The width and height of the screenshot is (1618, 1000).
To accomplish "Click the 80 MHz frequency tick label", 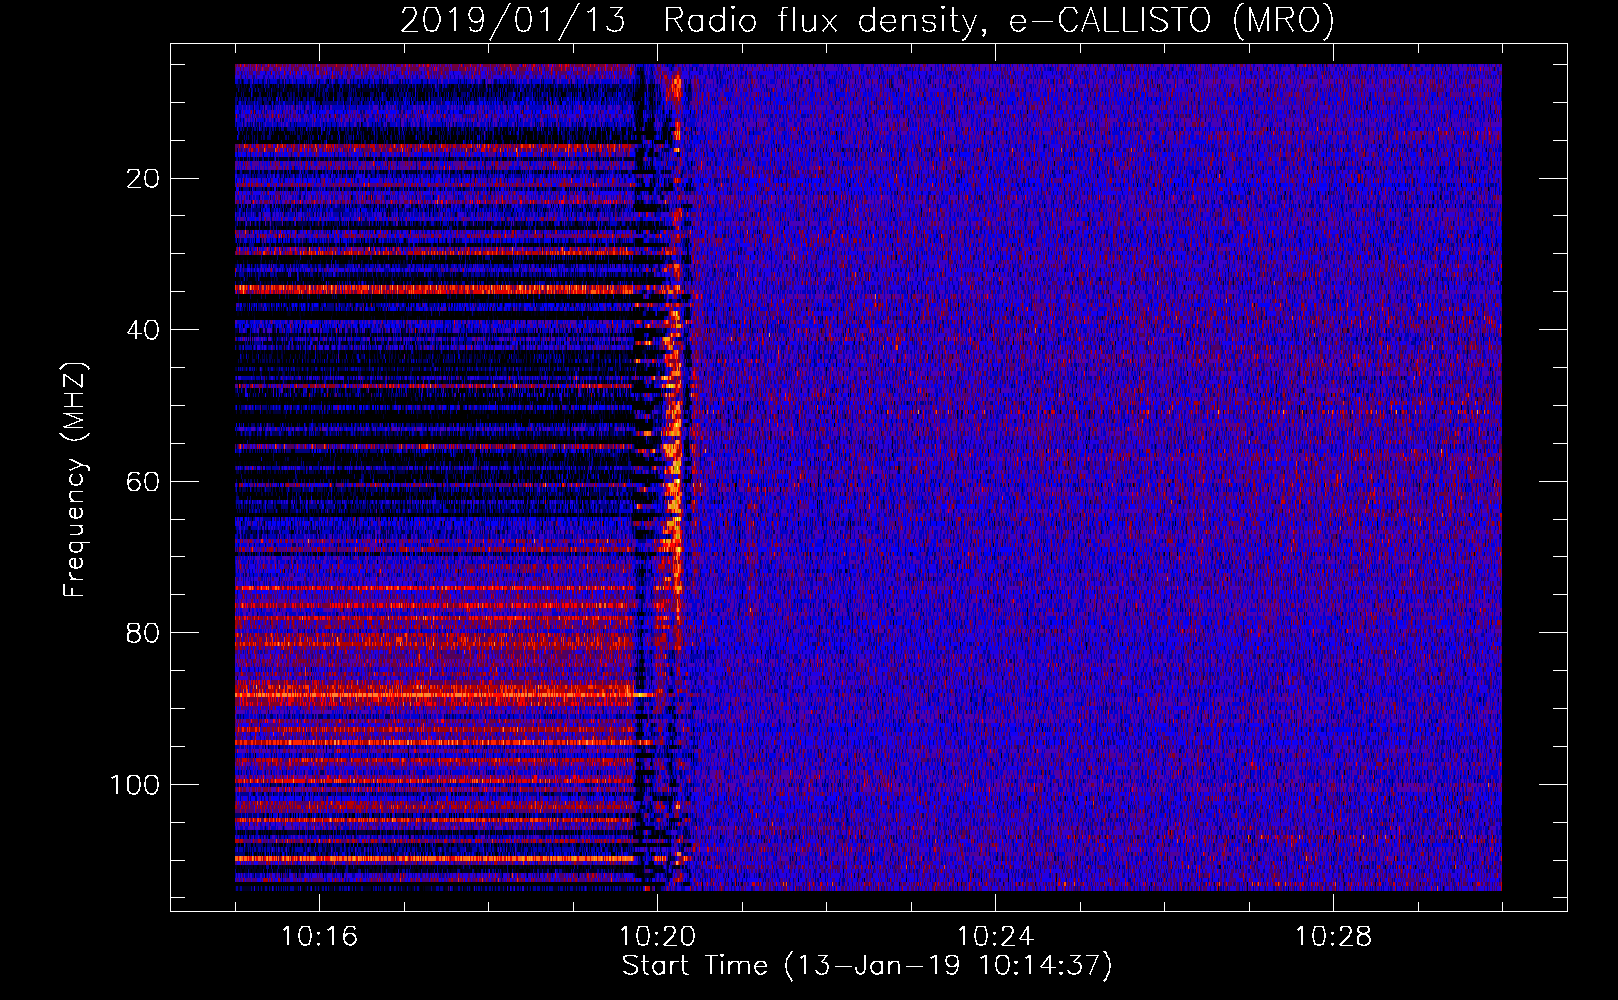I will coord(144,633).
